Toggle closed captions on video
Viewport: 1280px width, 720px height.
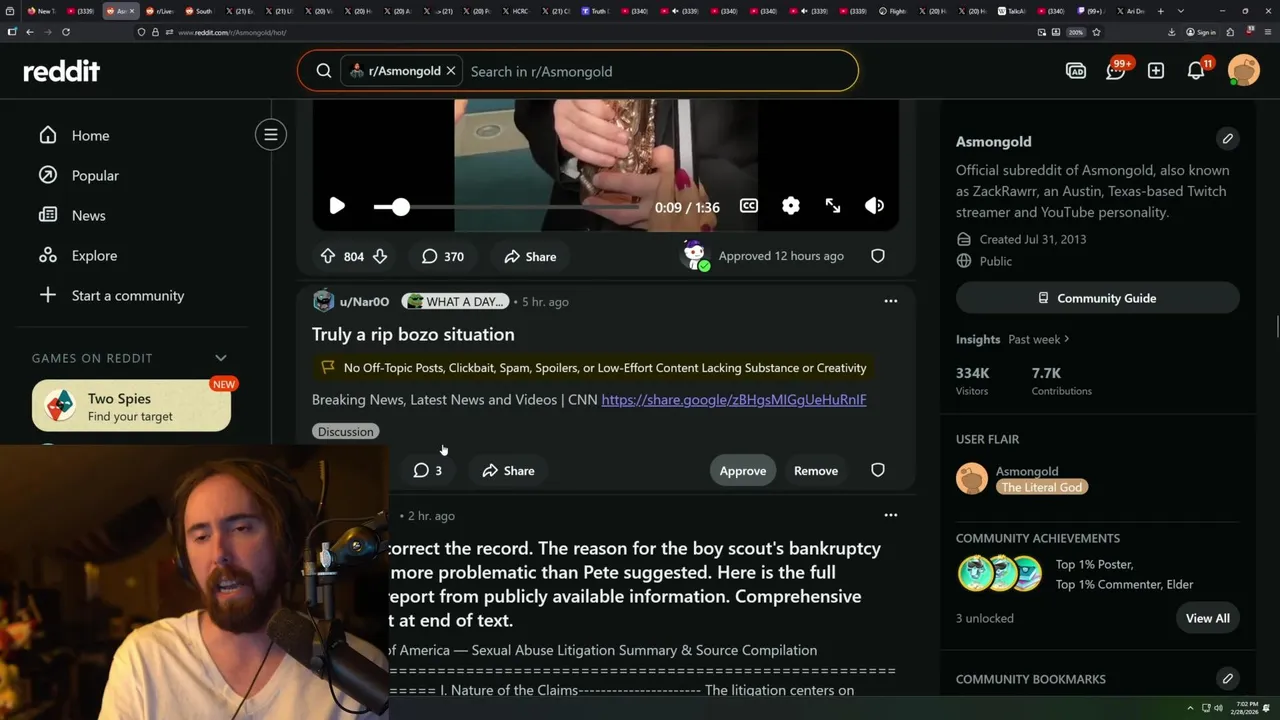tap(749, 206)
